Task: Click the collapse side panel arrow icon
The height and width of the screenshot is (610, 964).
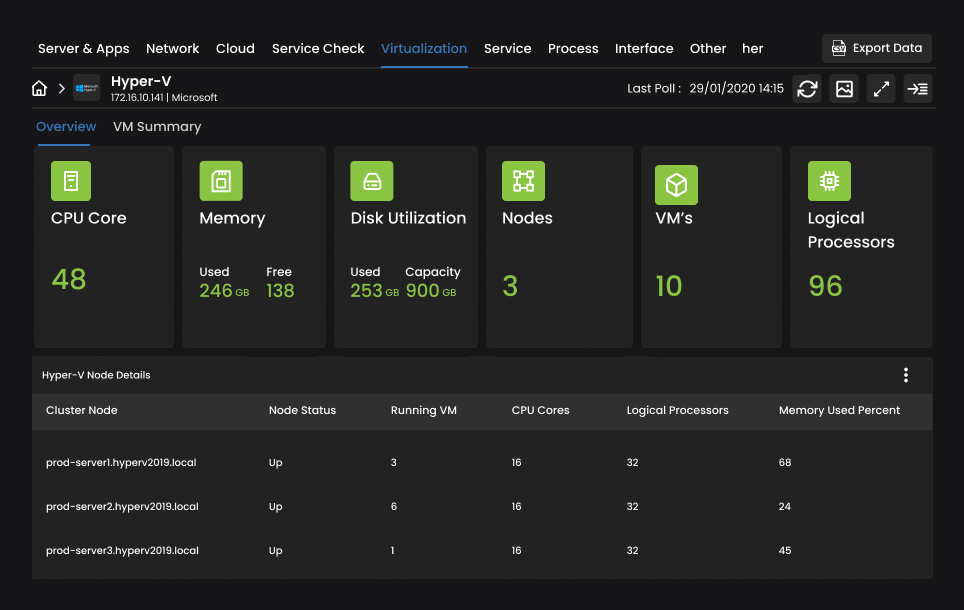Action: click(x=918, y=89)
